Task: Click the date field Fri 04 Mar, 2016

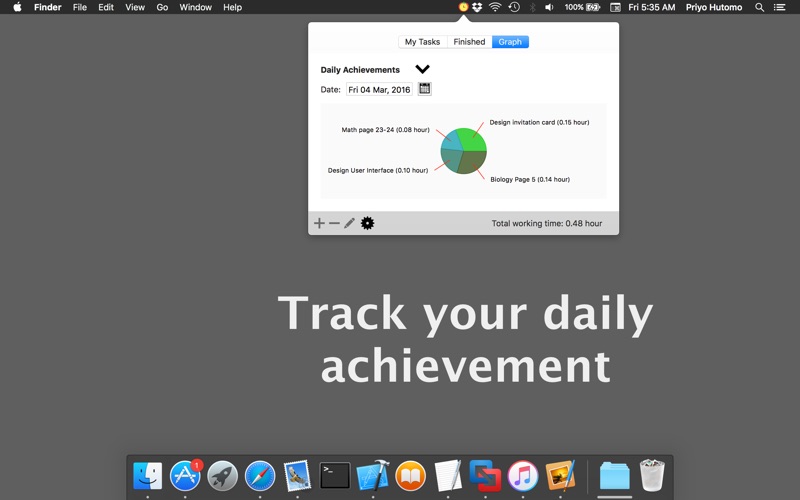Action: (379, 89)
